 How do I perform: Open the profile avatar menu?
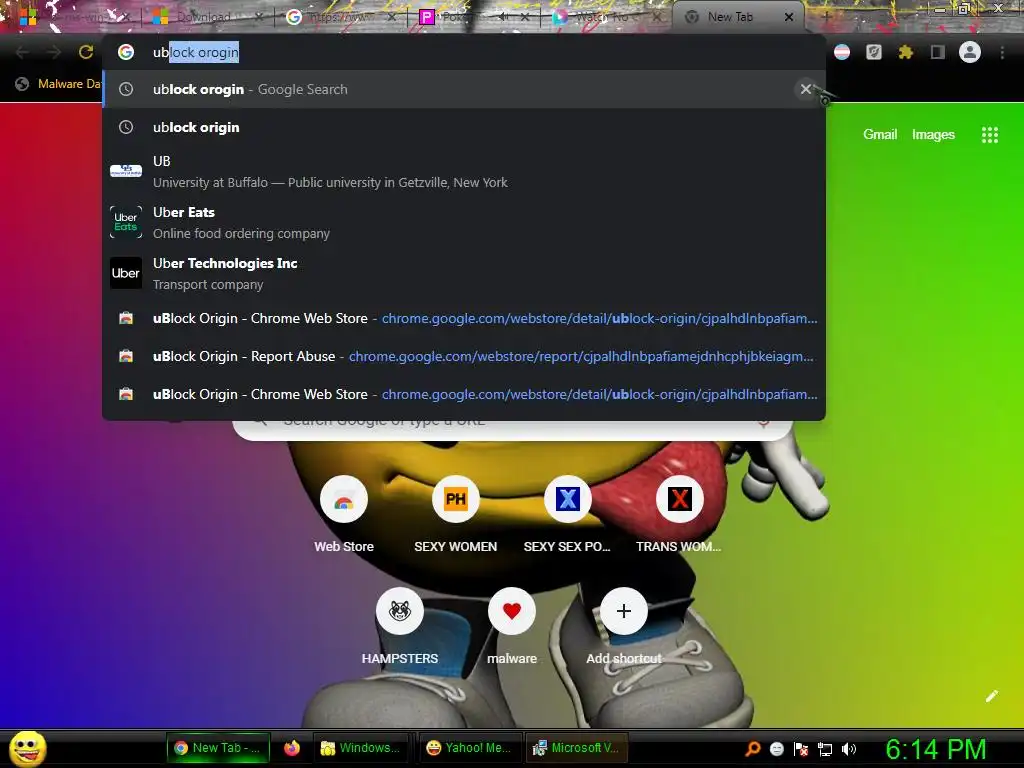[970, 52]
